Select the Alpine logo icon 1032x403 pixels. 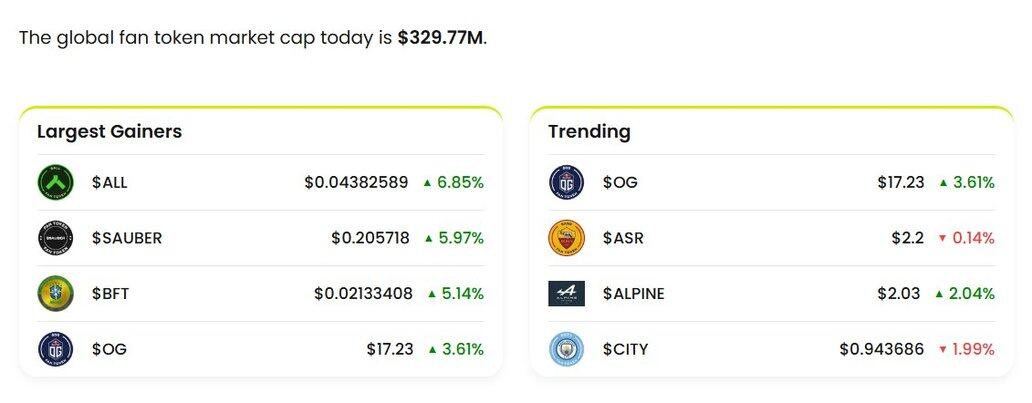(567, 294)
